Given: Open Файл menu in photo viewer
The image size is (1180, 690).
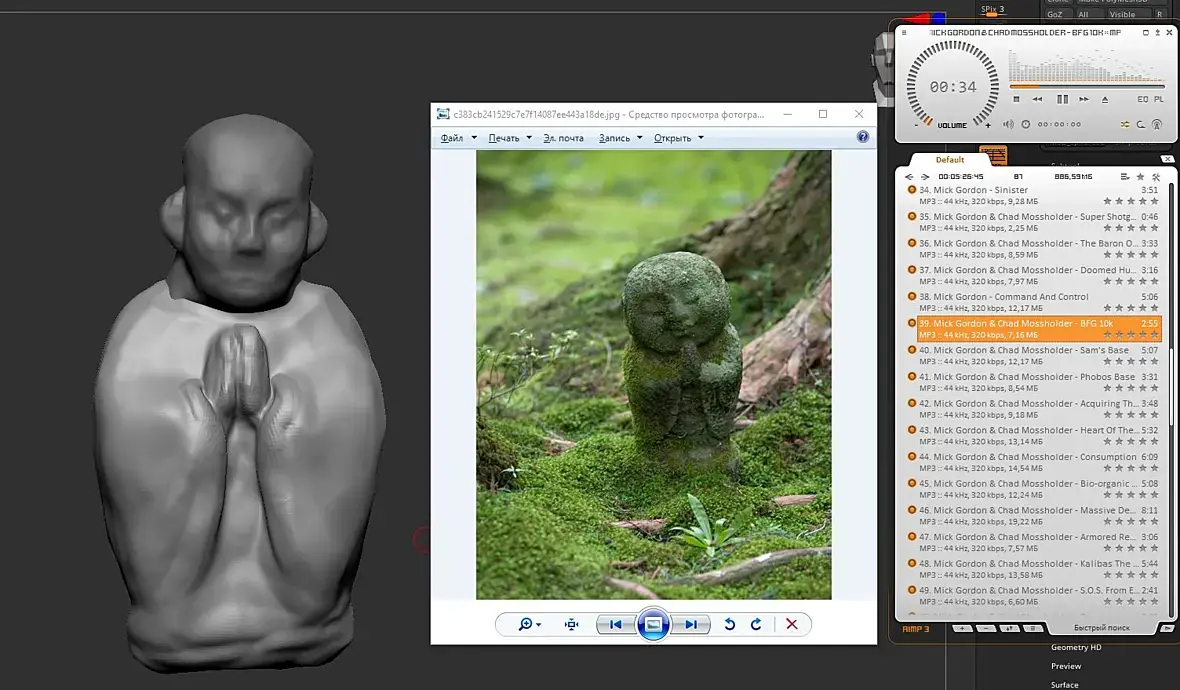Looking at the screenshot, I should (452, 138).
